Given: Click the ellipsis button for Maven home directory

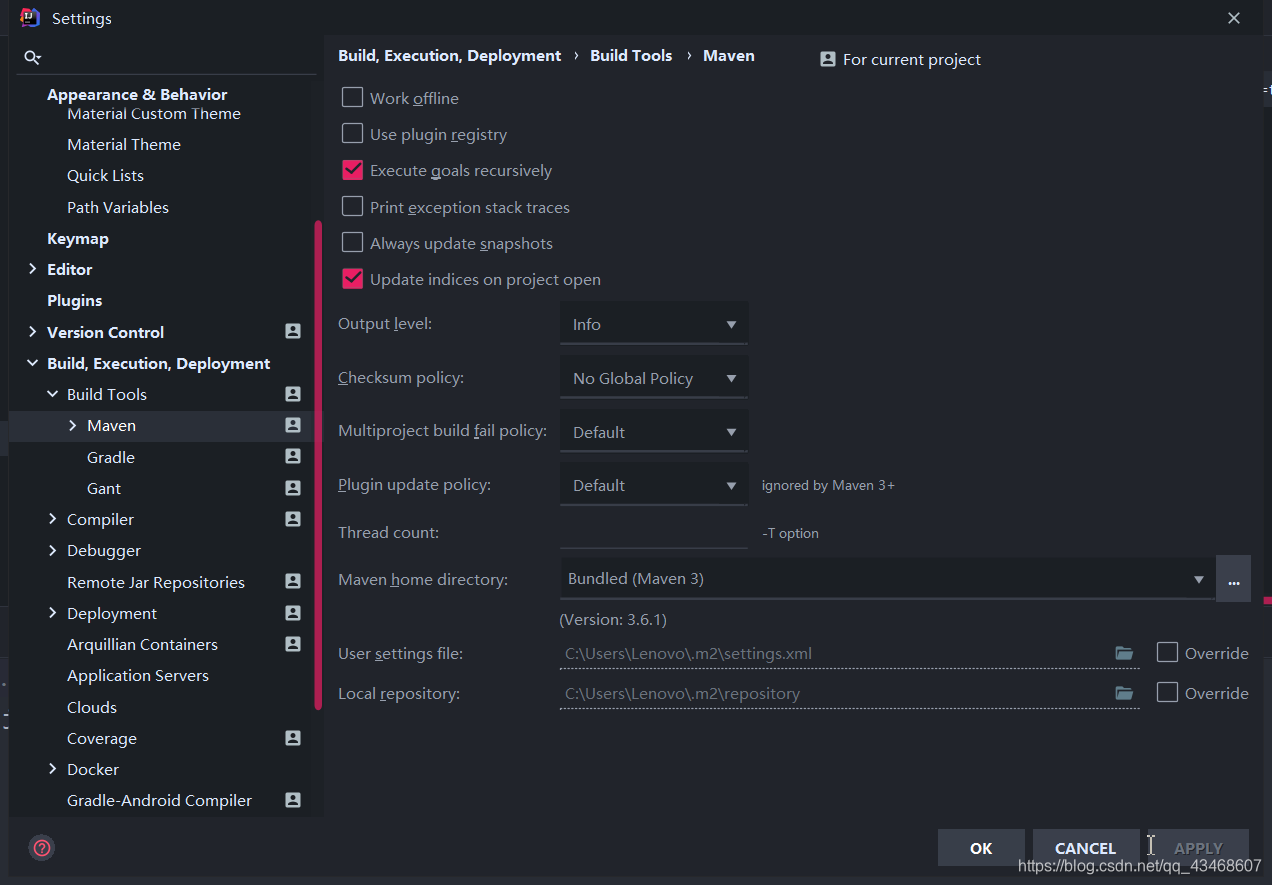Looking at the screenshot, I should click(x=1233, y=580).
